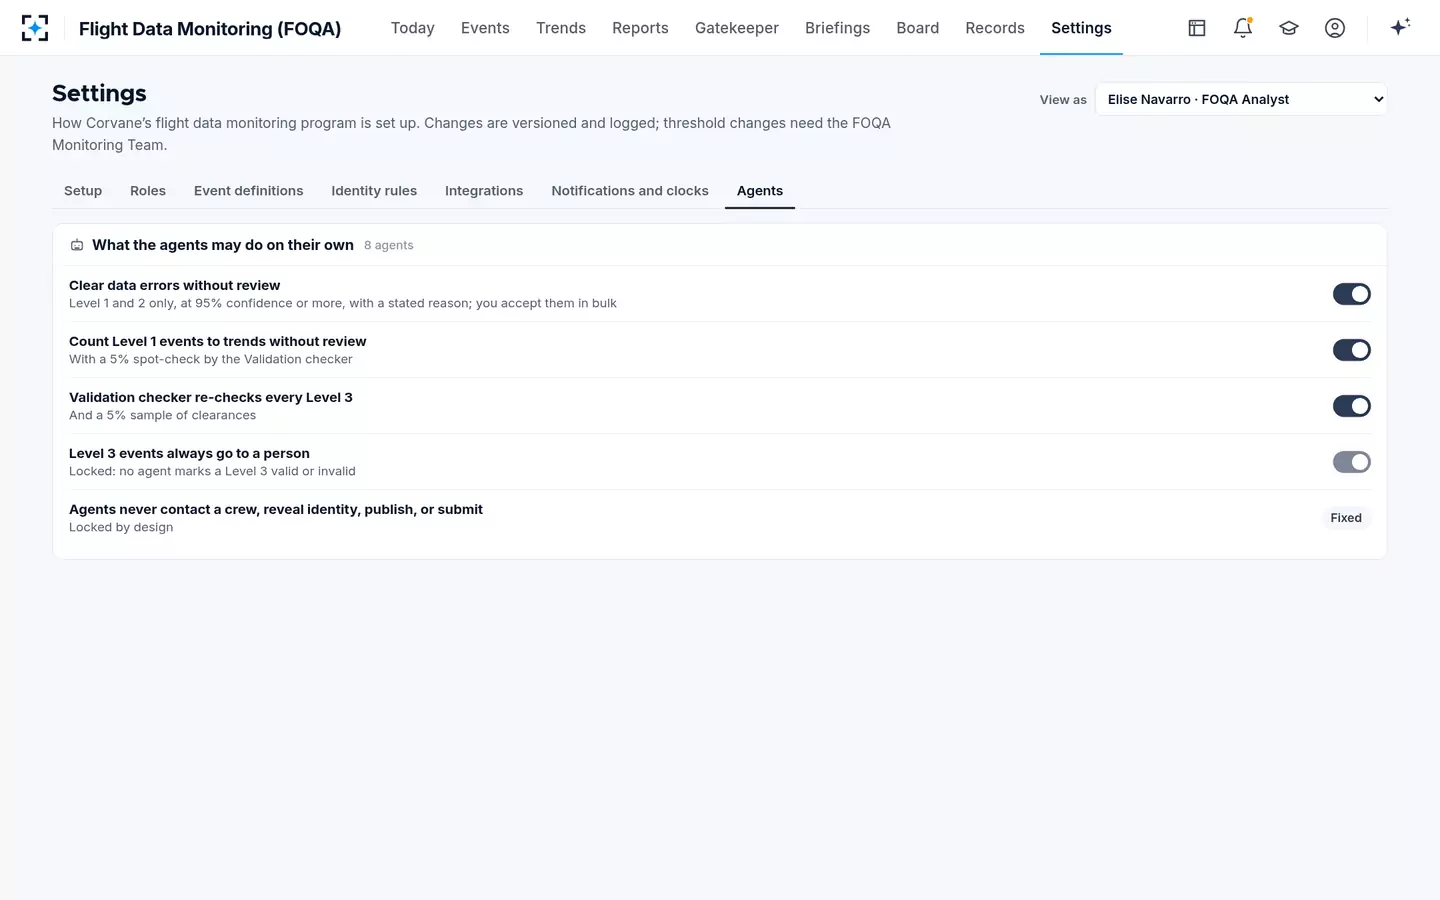Viewport: 1440px width, 900px height.
Task: Click the Fixed badge
Action: (1346, 518)
